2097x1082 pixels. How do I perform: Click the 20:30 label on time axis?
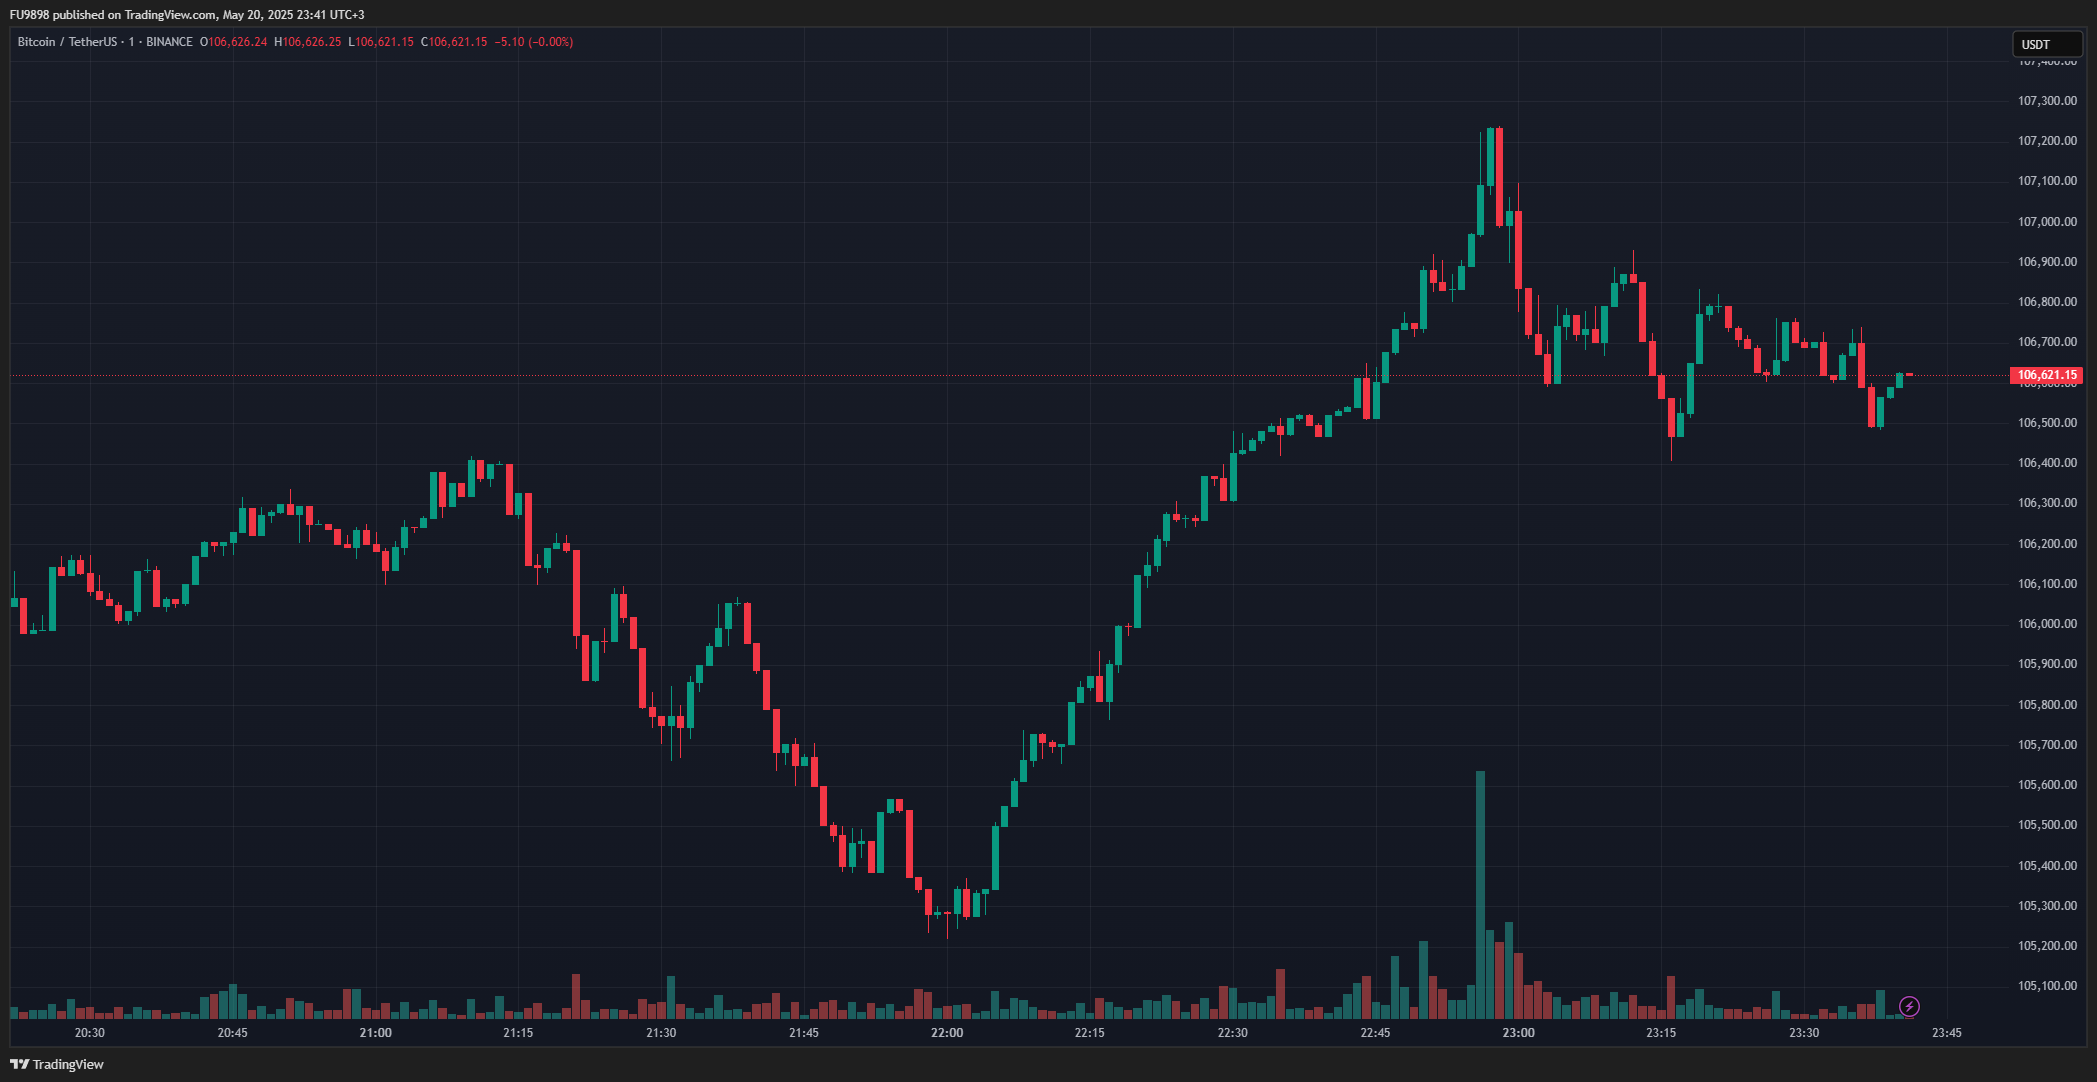click(x=89, y=1033)
